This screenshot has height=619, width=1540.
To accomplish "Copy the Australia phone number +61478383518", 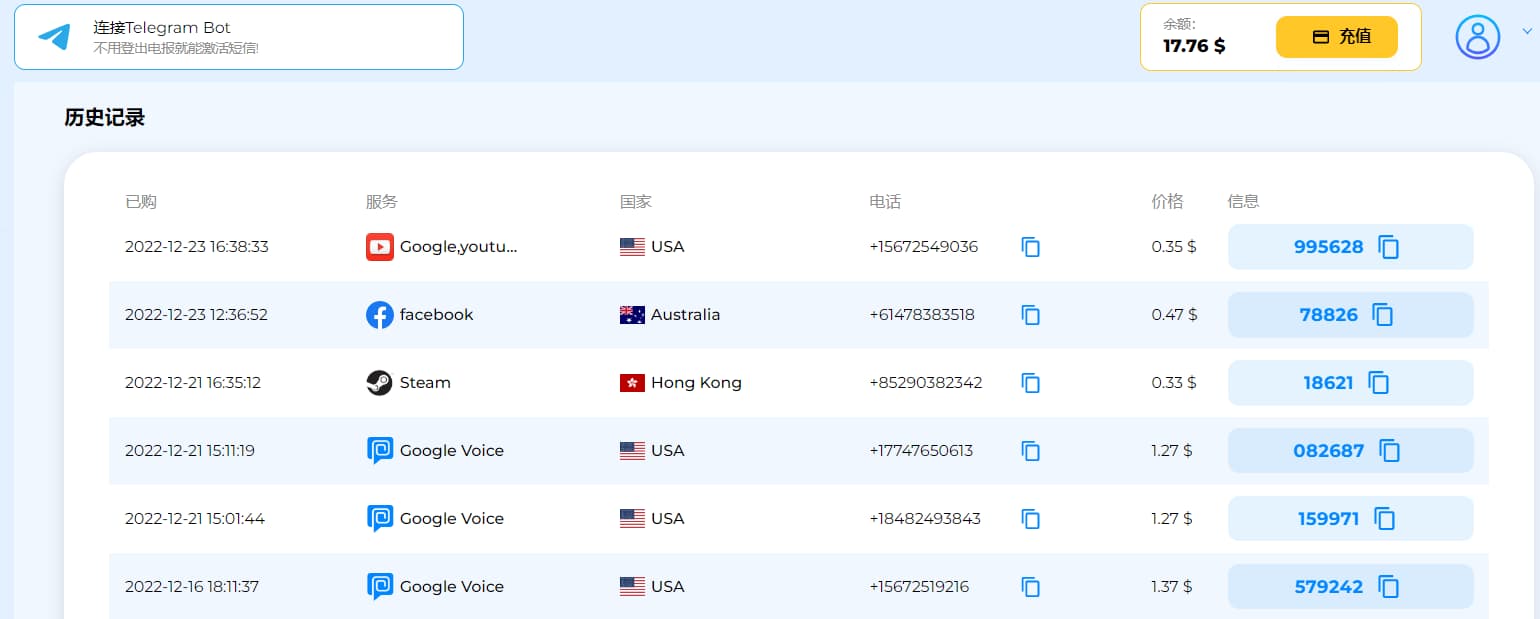I will [x=1031, y=315].
